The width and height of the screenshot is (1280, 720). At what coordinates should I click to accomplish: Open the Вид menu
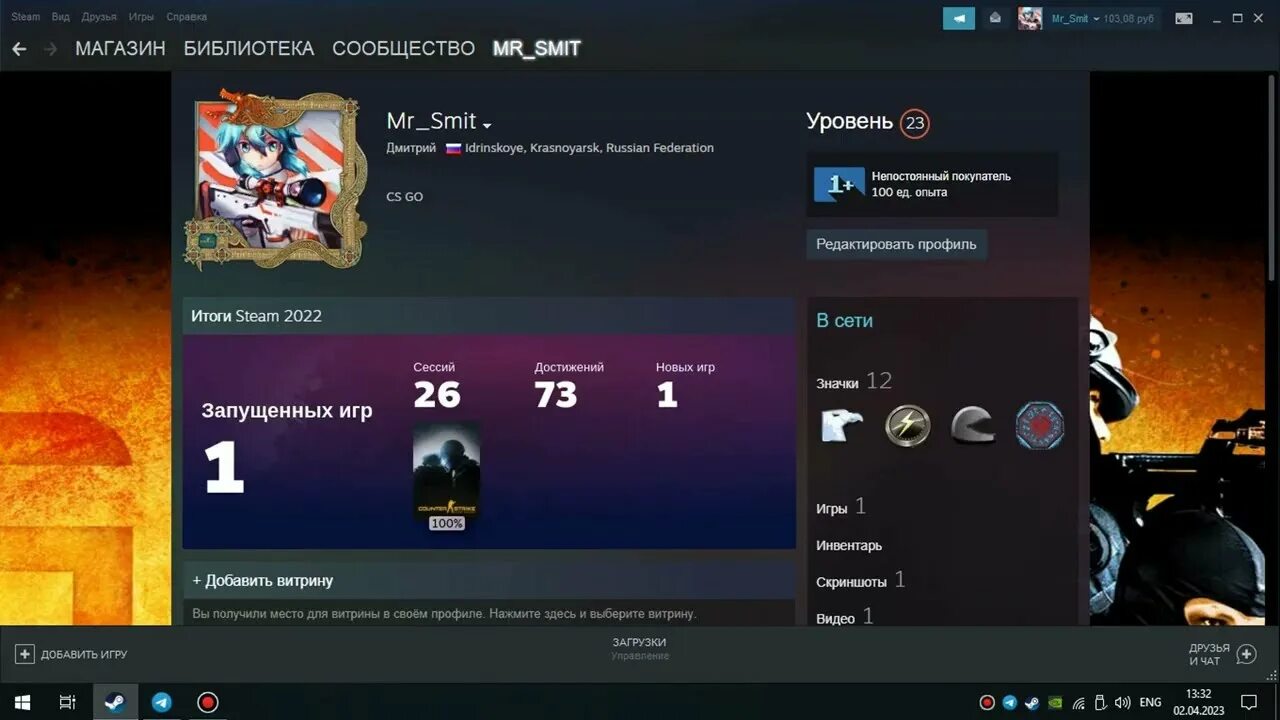(x=61, y=17)
